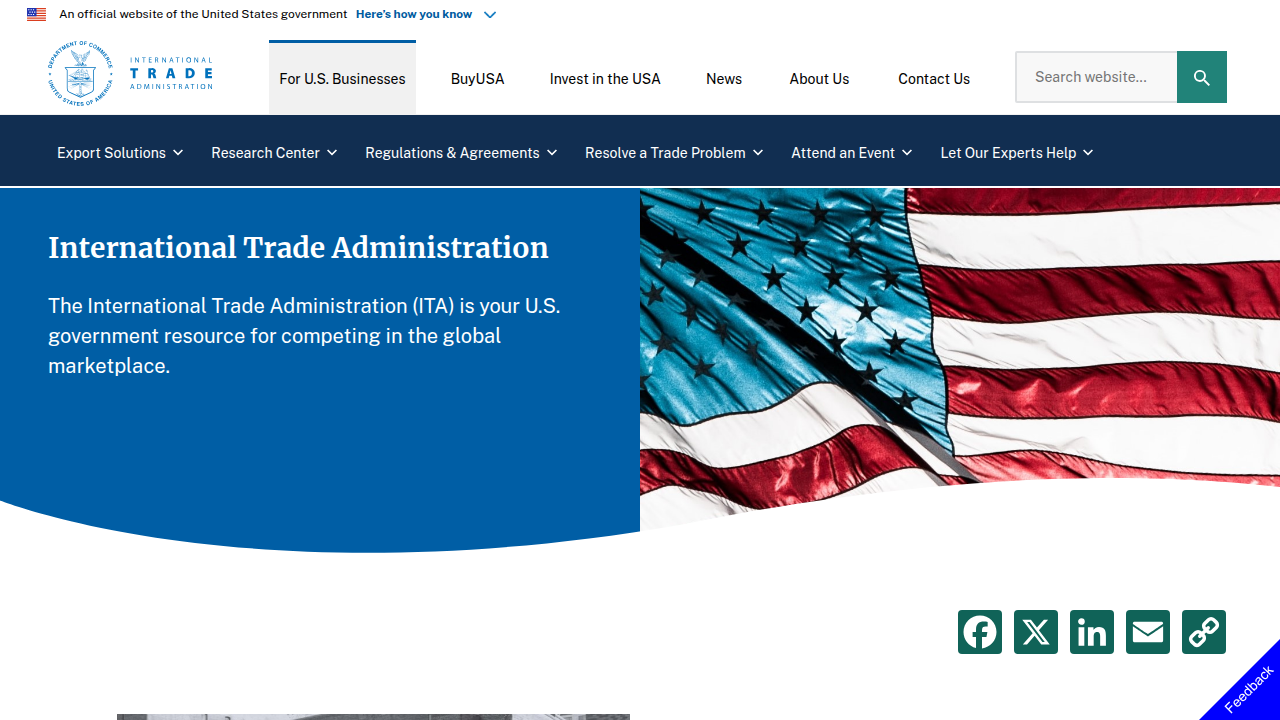Share page via email icon
The height and width of the screenshot is (720, 1280).
[x=1148, y=632]
